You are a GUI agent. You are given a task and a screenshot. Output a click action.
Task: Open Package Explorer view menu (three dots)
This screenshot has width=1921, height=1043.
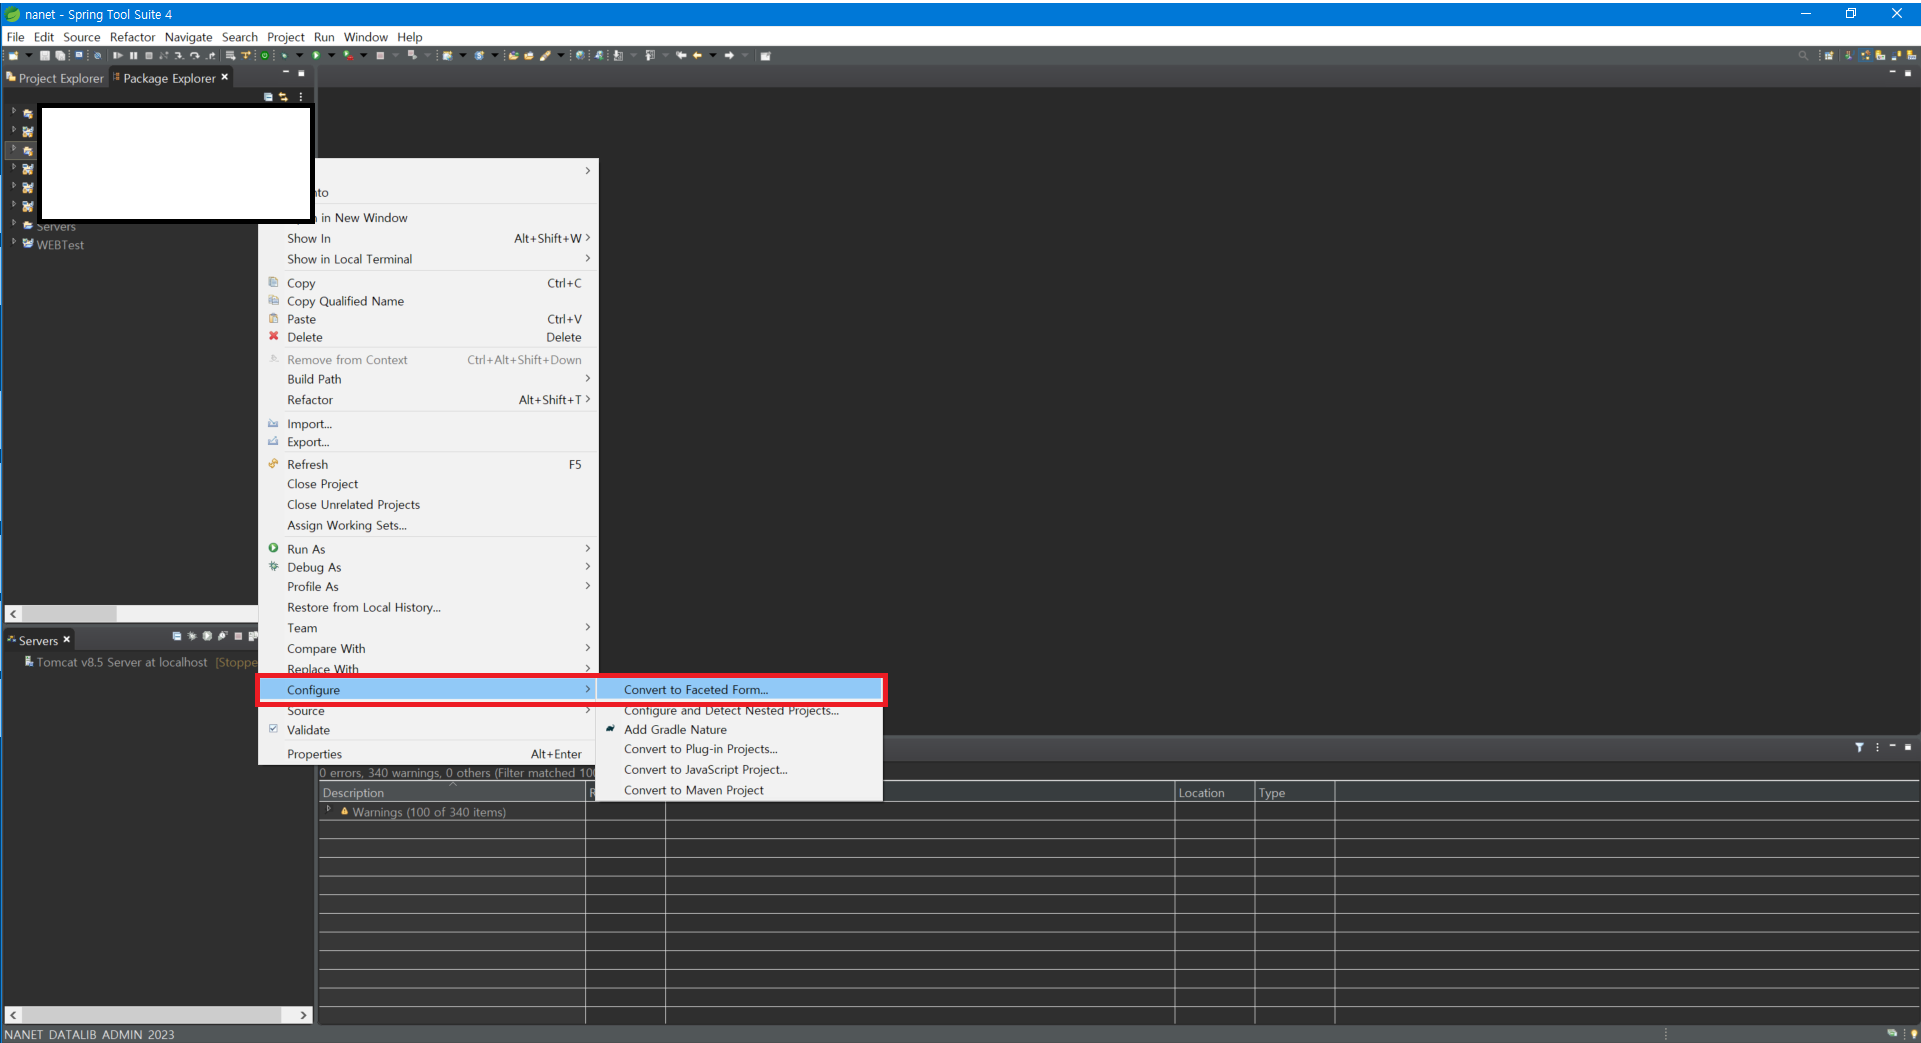[301, 97]
